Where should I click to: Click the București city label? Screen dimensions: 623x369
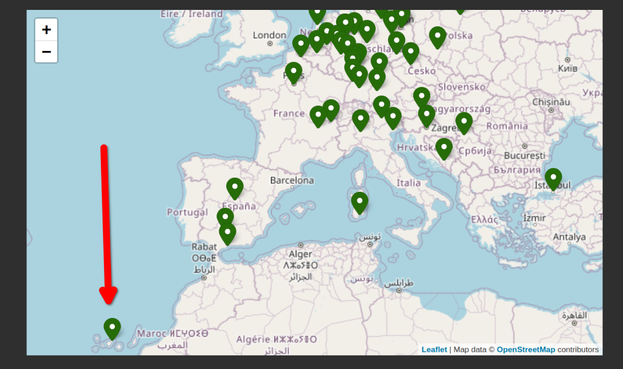[524, 156]
